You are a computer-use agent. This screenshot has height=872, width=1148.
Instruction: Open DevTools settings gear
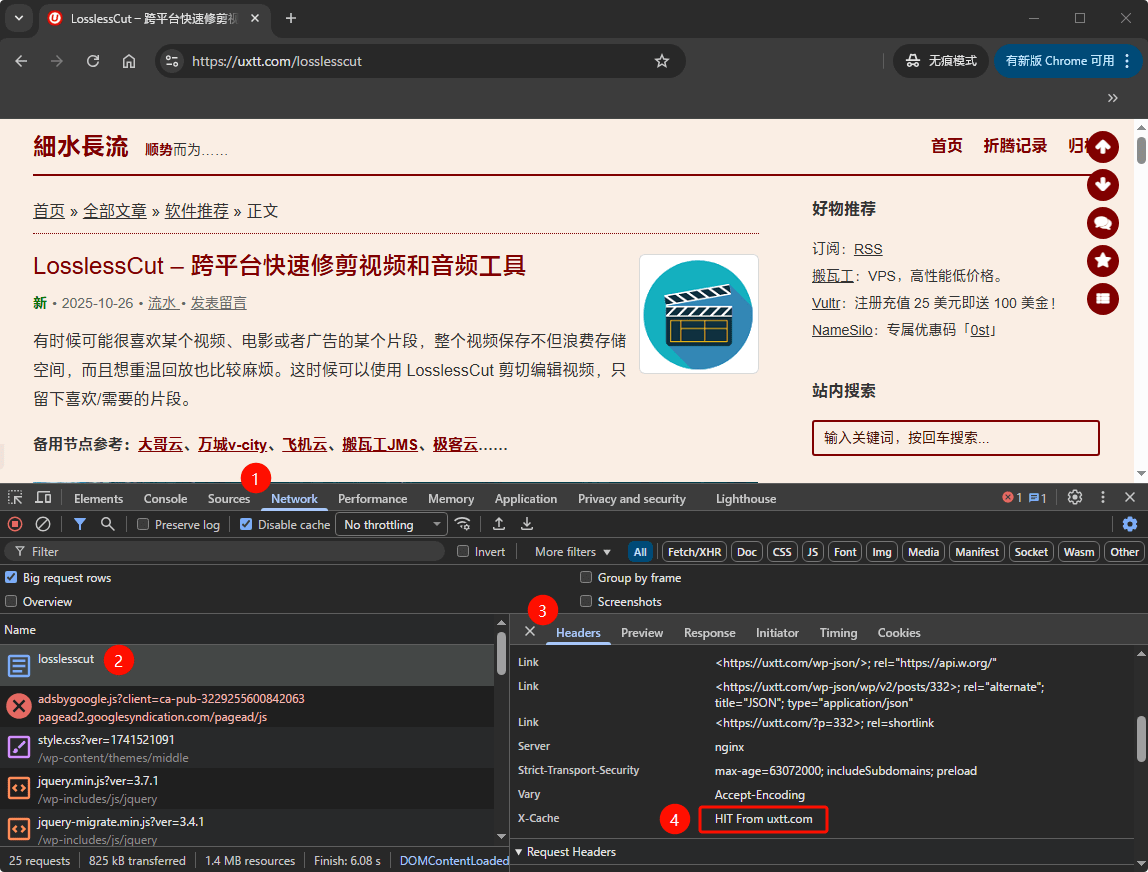pos(1075,498)
